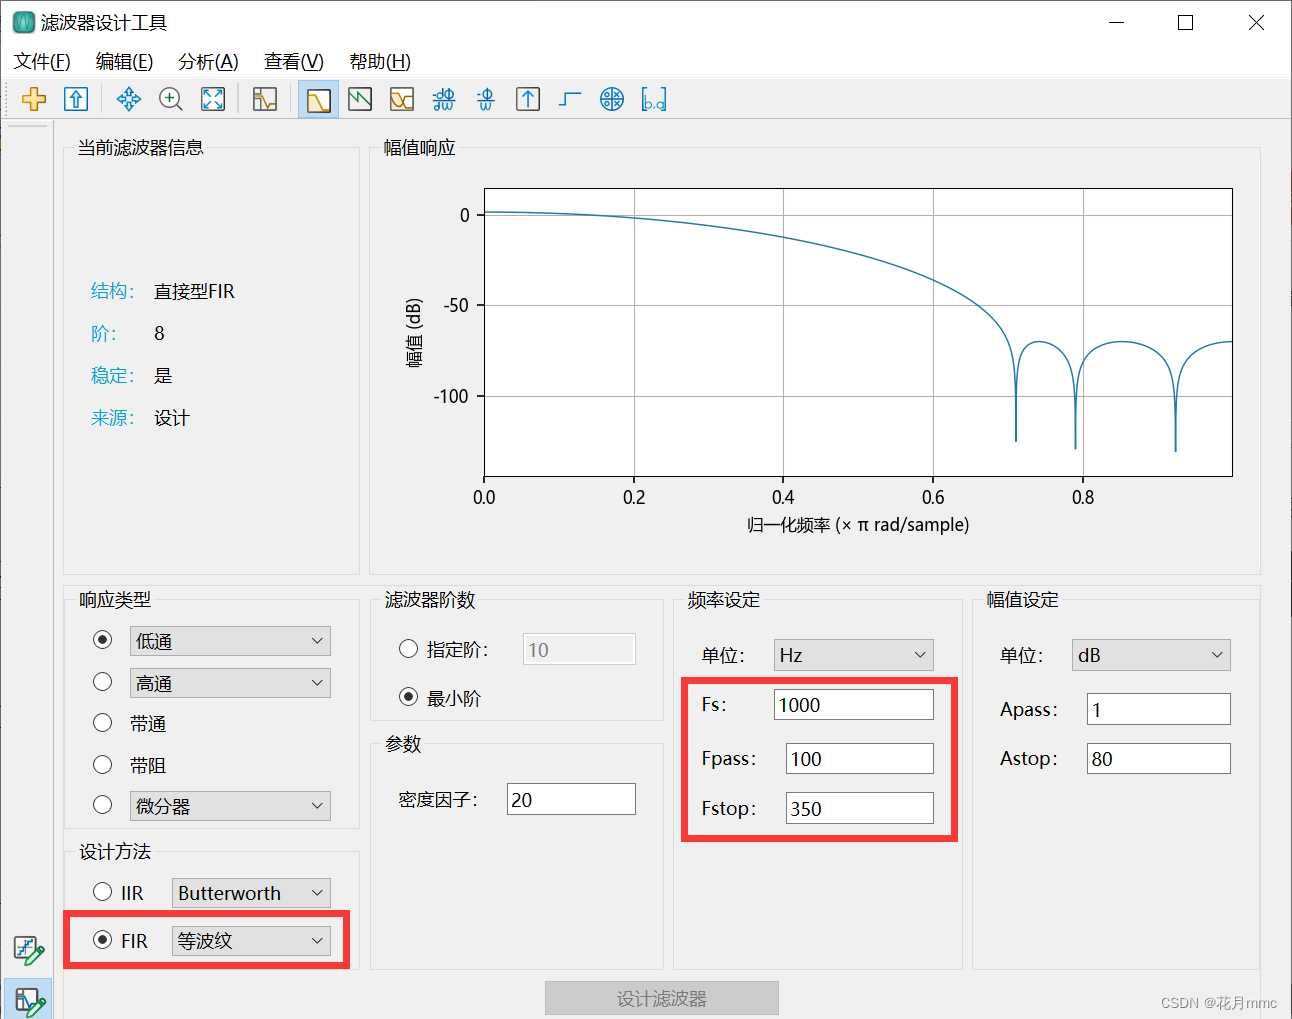The height and width of the screenshot is (1019, 1292).
Task: Click the specified order value field
Action: pos(579,649)
